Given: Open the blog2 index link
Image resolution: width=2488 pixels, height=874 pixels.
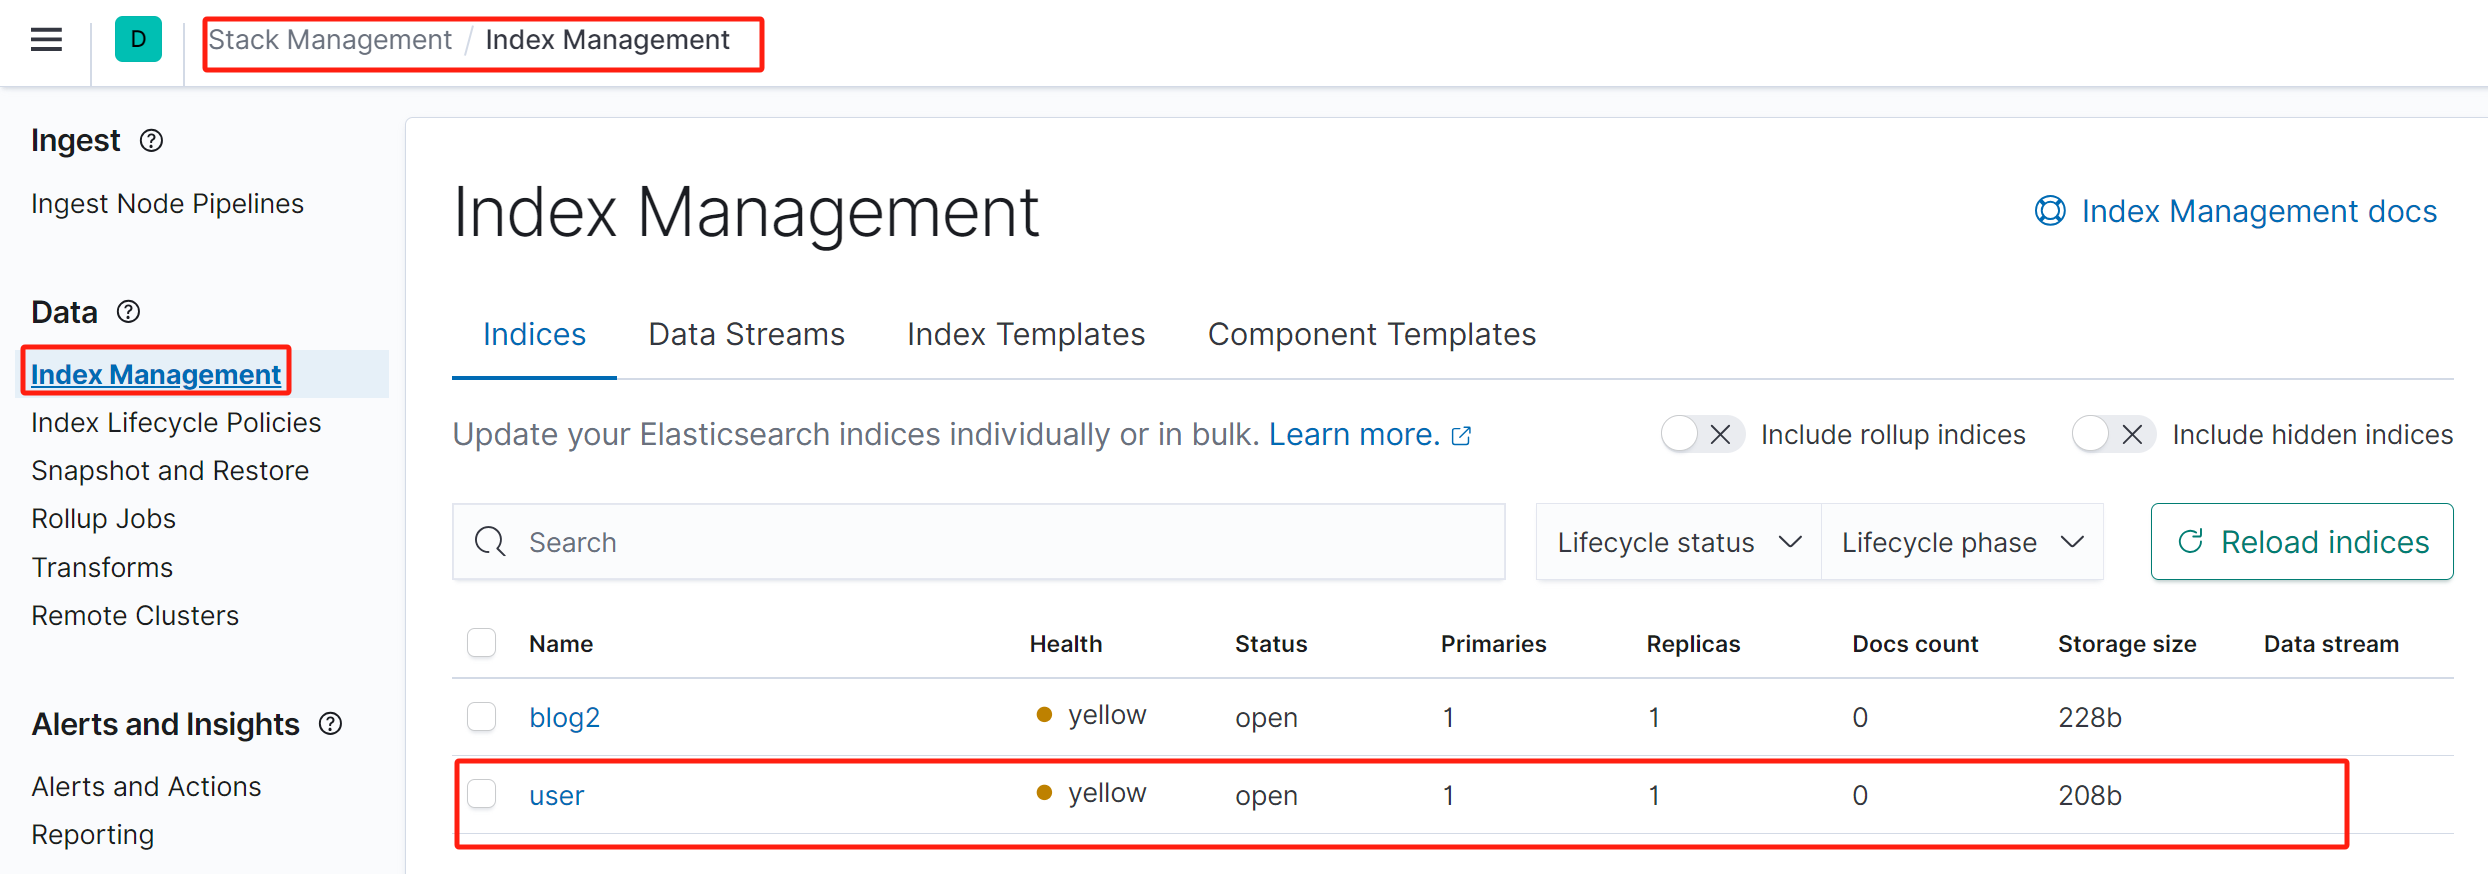Looking at the screenshot, I should [564, 717].
